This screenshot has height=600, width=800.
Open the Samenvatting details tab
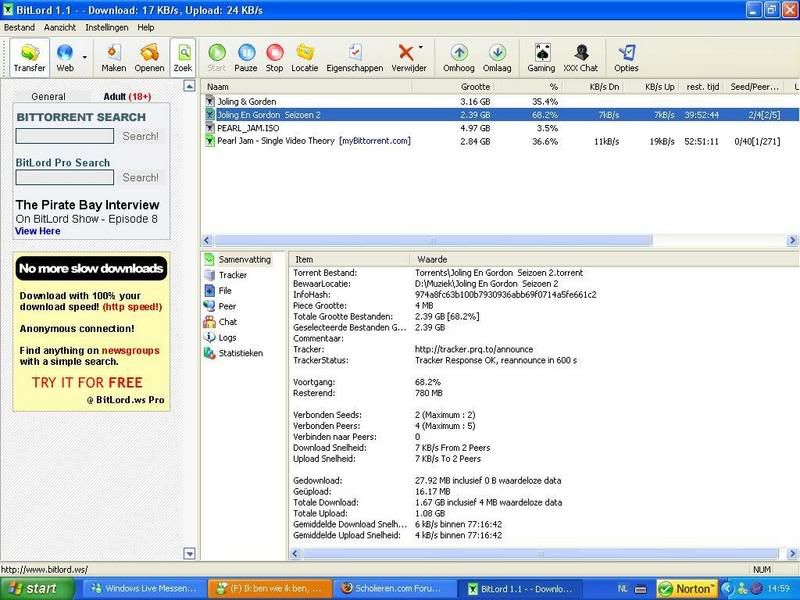point(238,260)
